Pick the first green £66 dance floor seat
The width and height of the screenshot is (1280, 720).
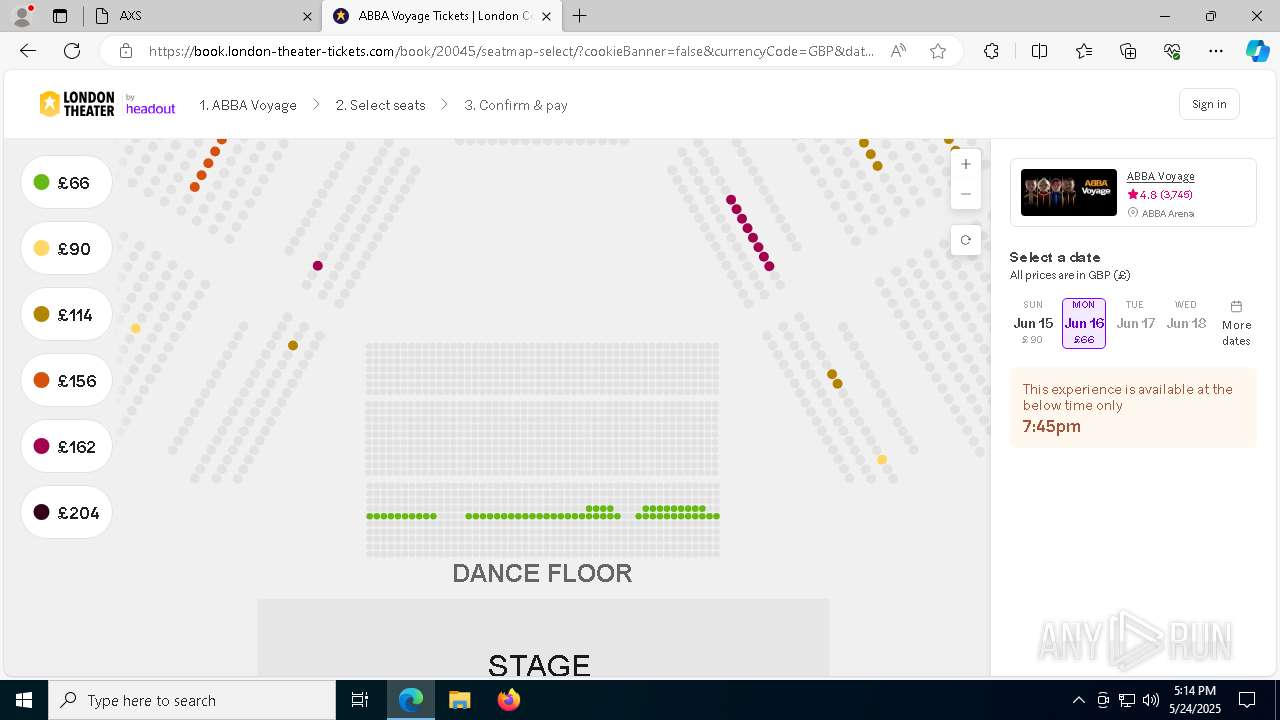[x=370, y=516]
